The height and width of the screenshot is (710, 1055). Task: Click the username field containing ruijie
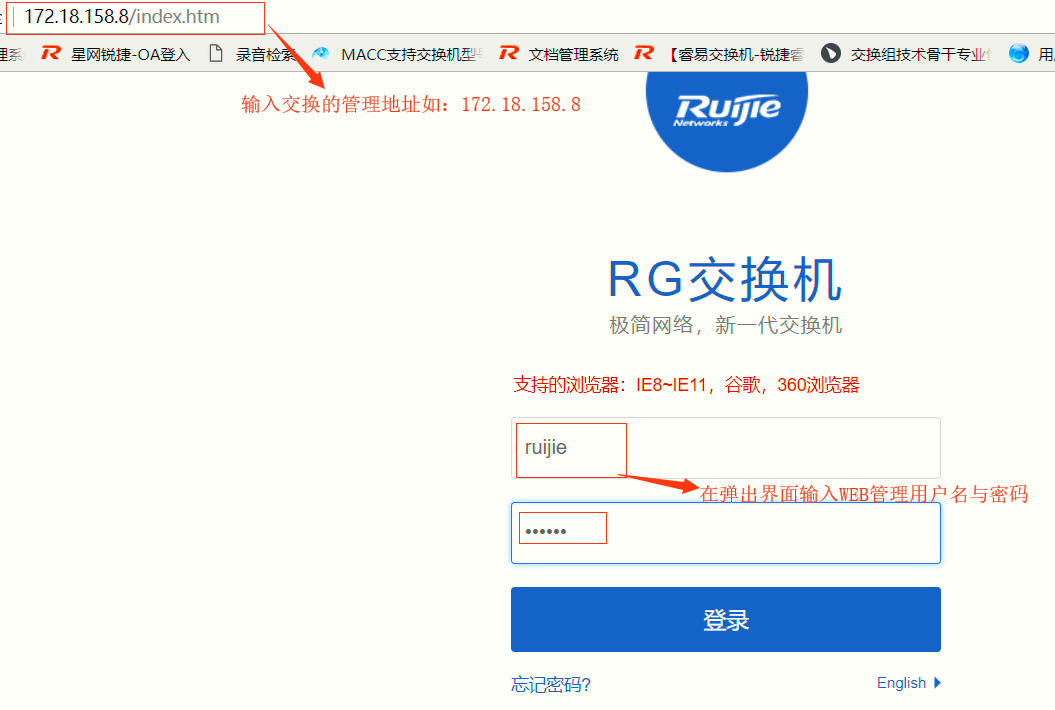726,448
